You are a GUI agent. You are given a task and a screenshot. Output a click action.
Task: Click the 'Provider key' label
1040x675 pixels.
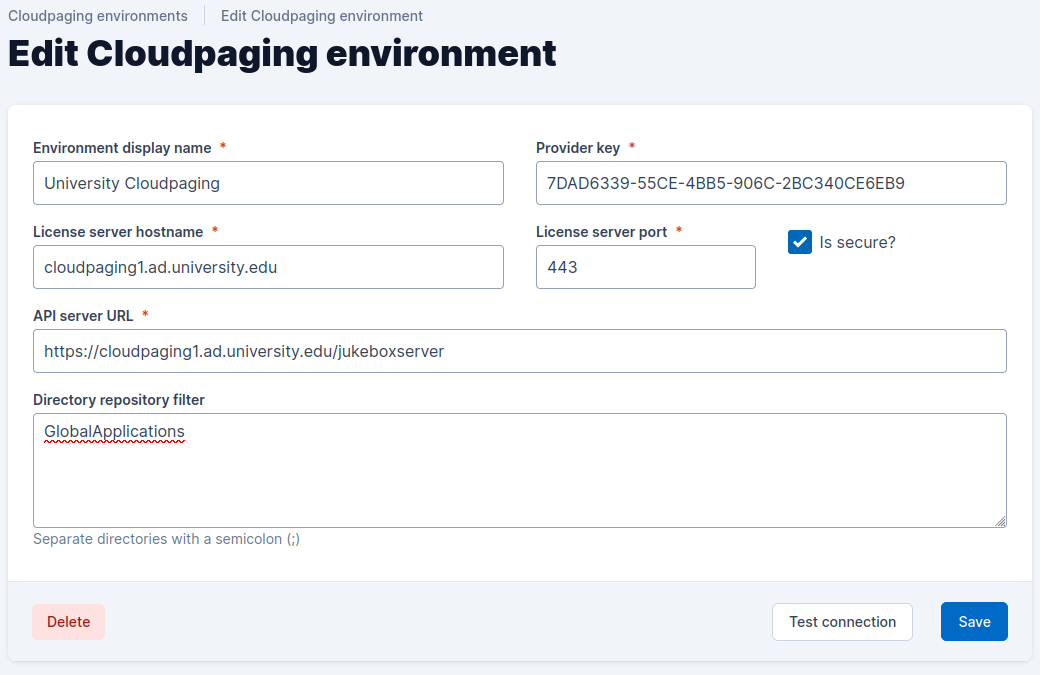coord(578,148)
